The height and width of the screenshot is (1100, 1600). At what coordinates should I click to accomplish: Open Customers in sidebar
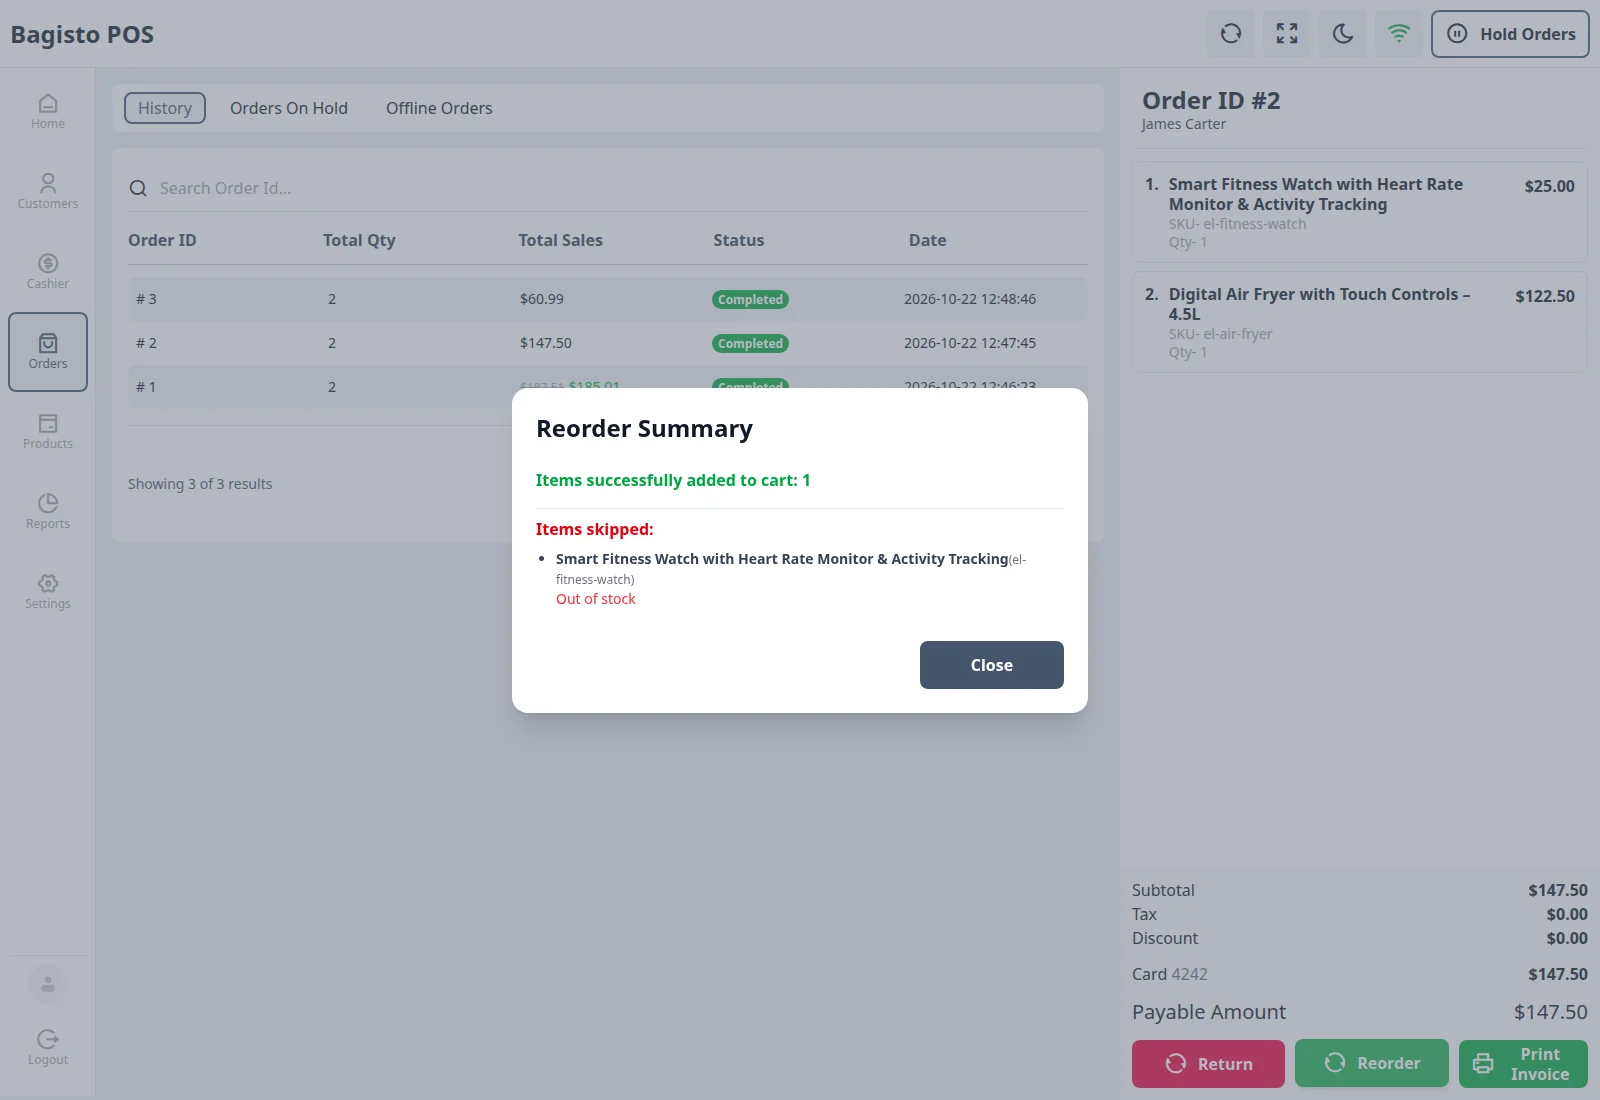click(48, 192)
